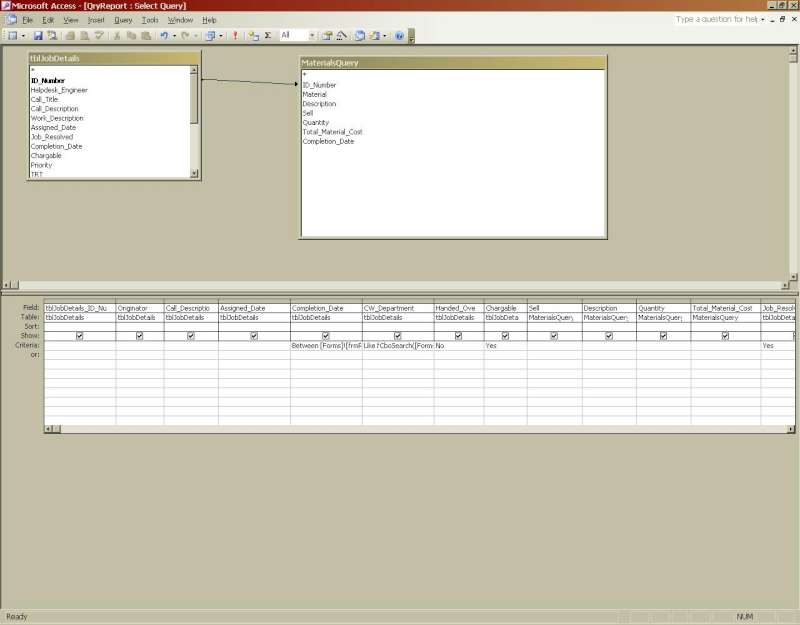This screenshot has height=625, width=800.
Task: Run the query with the red exclamation icon
Action: (x=235, y=36)
